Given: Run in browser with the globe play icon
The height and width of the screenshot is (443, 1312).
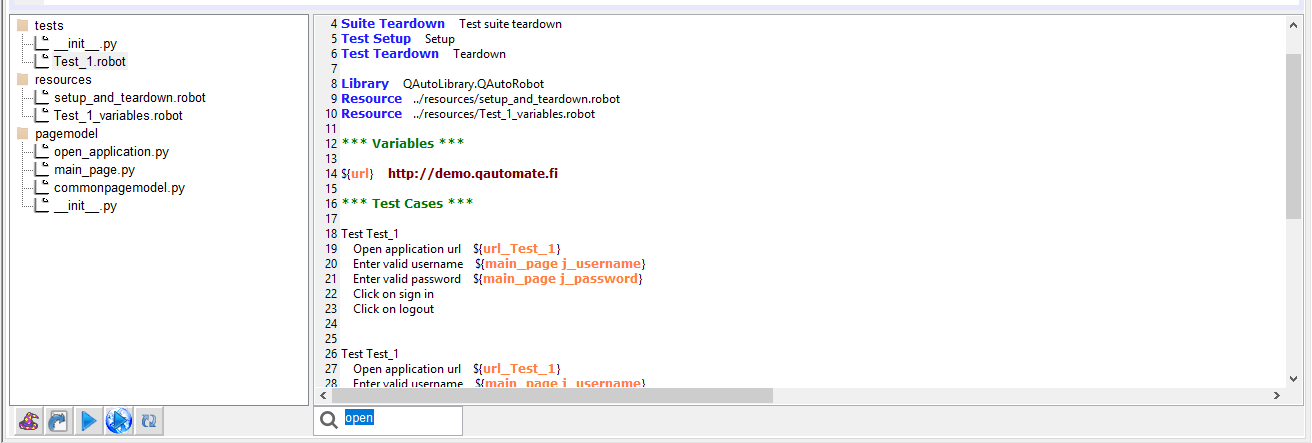Looking at the screenshot, I should (x=119, y=421).
